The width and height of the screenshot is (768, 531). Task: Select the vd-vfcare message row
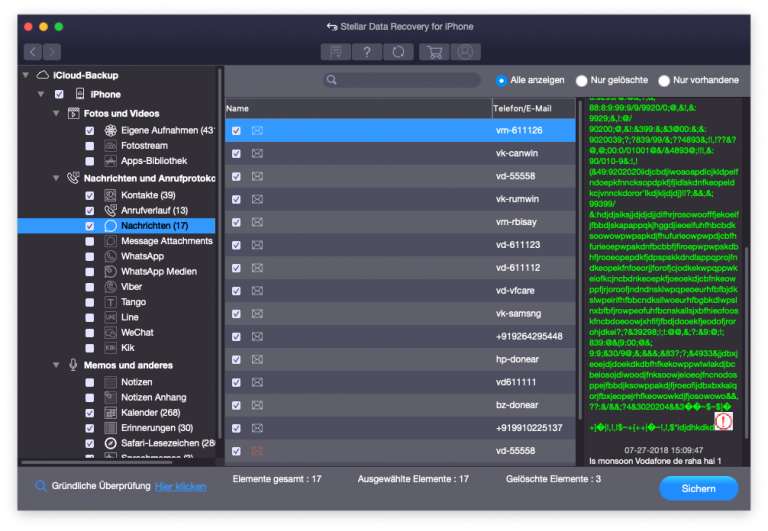point(400,290)
